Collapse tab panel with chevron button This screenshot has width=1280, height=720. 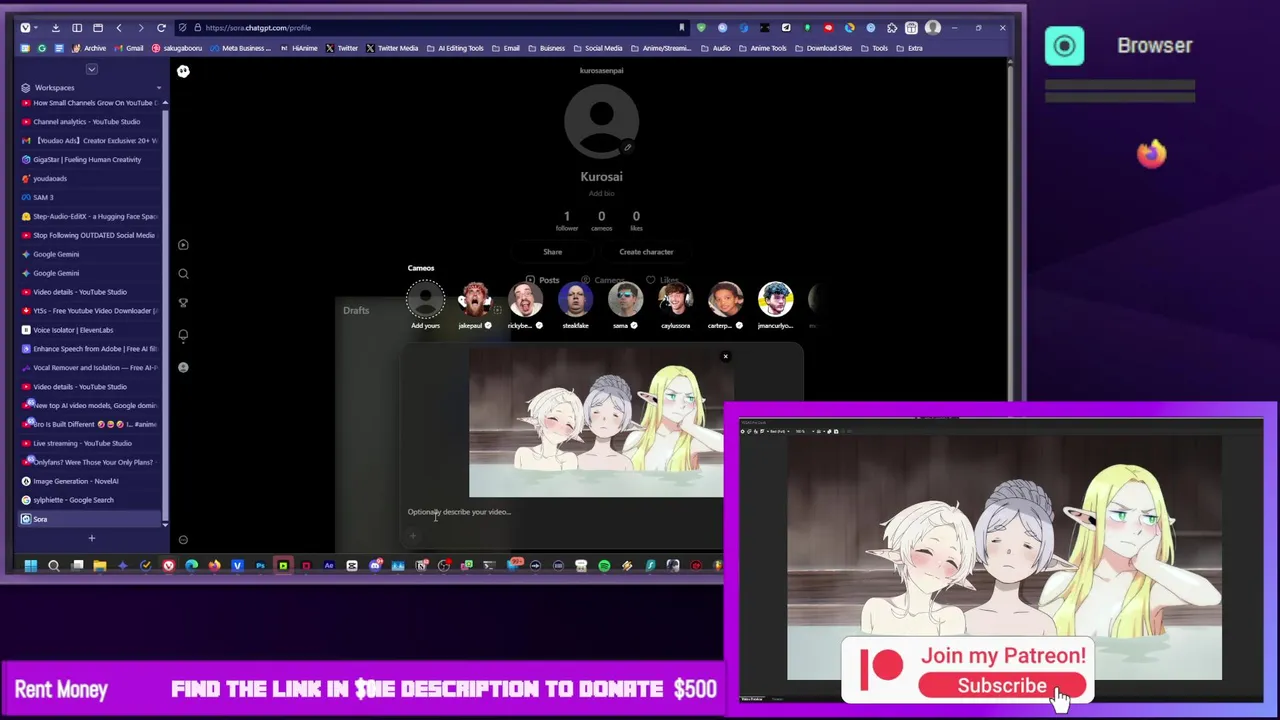coord(91,69)
